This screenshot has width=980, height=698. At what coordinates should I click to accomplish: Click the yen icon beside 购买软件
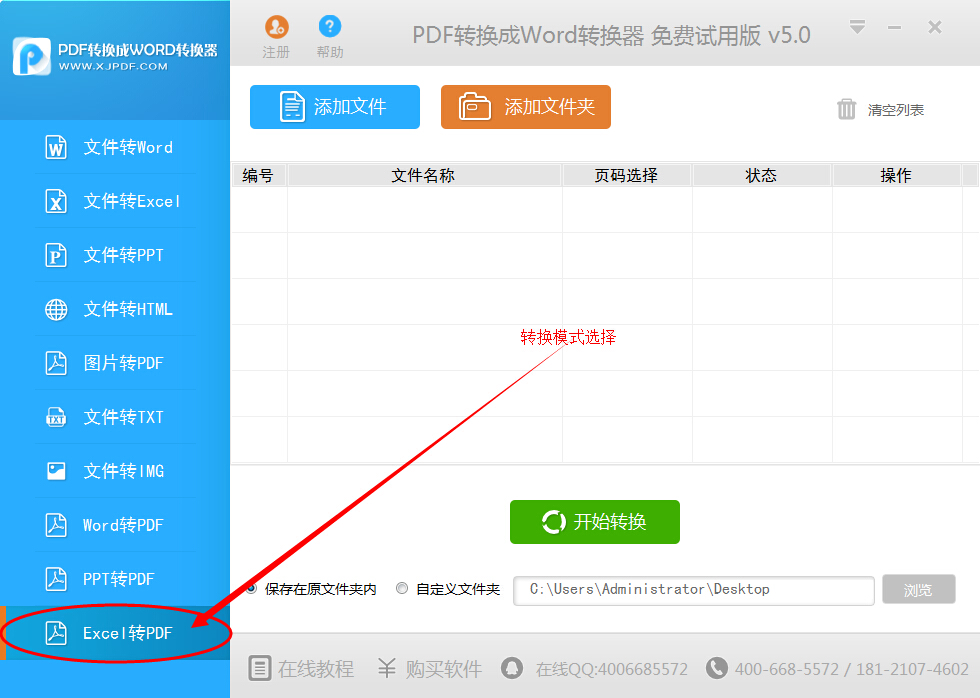click(387, 668)
